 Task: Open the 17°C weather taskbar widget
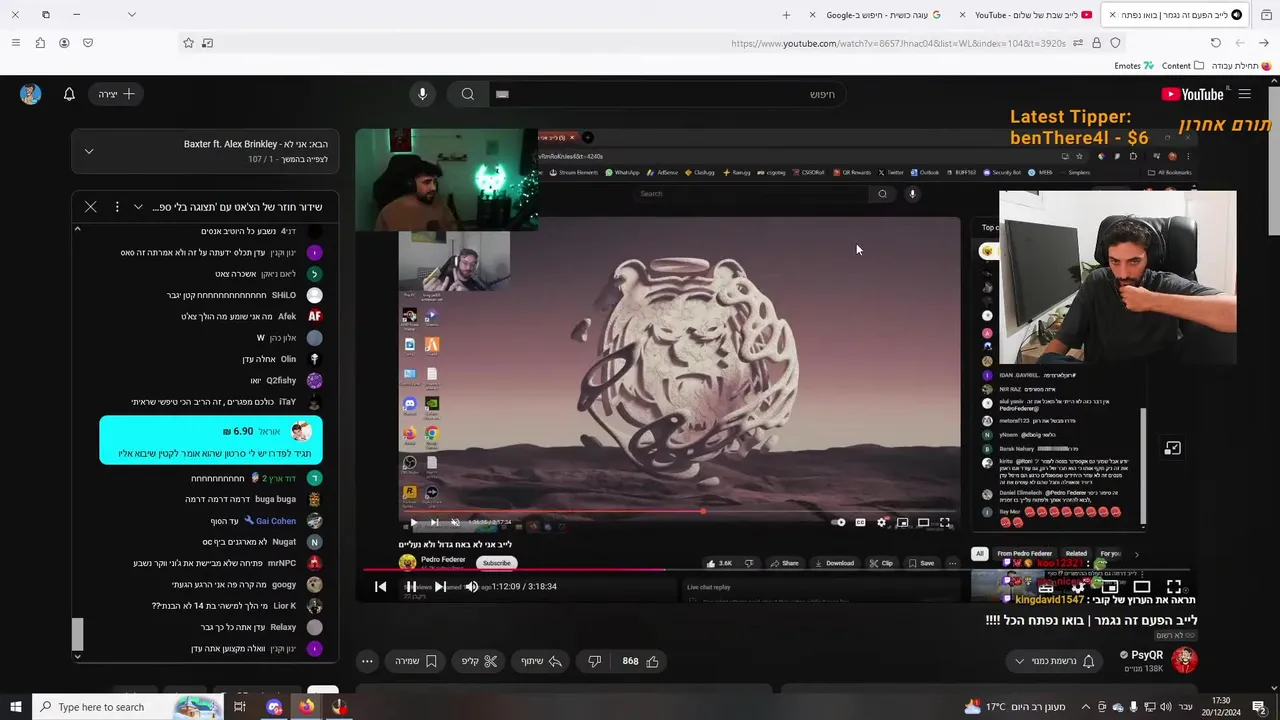(x=1014, y=707)
